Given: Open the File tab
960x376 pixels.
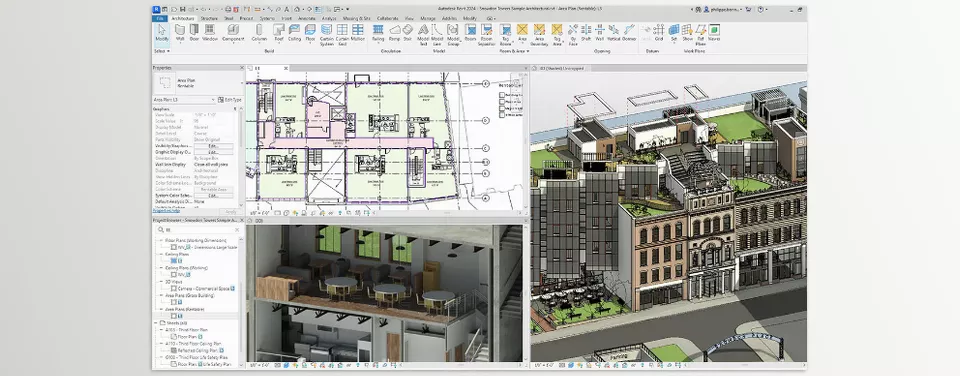Looking at the screenshot, I should pyautogui.click(x=159, y=18).
